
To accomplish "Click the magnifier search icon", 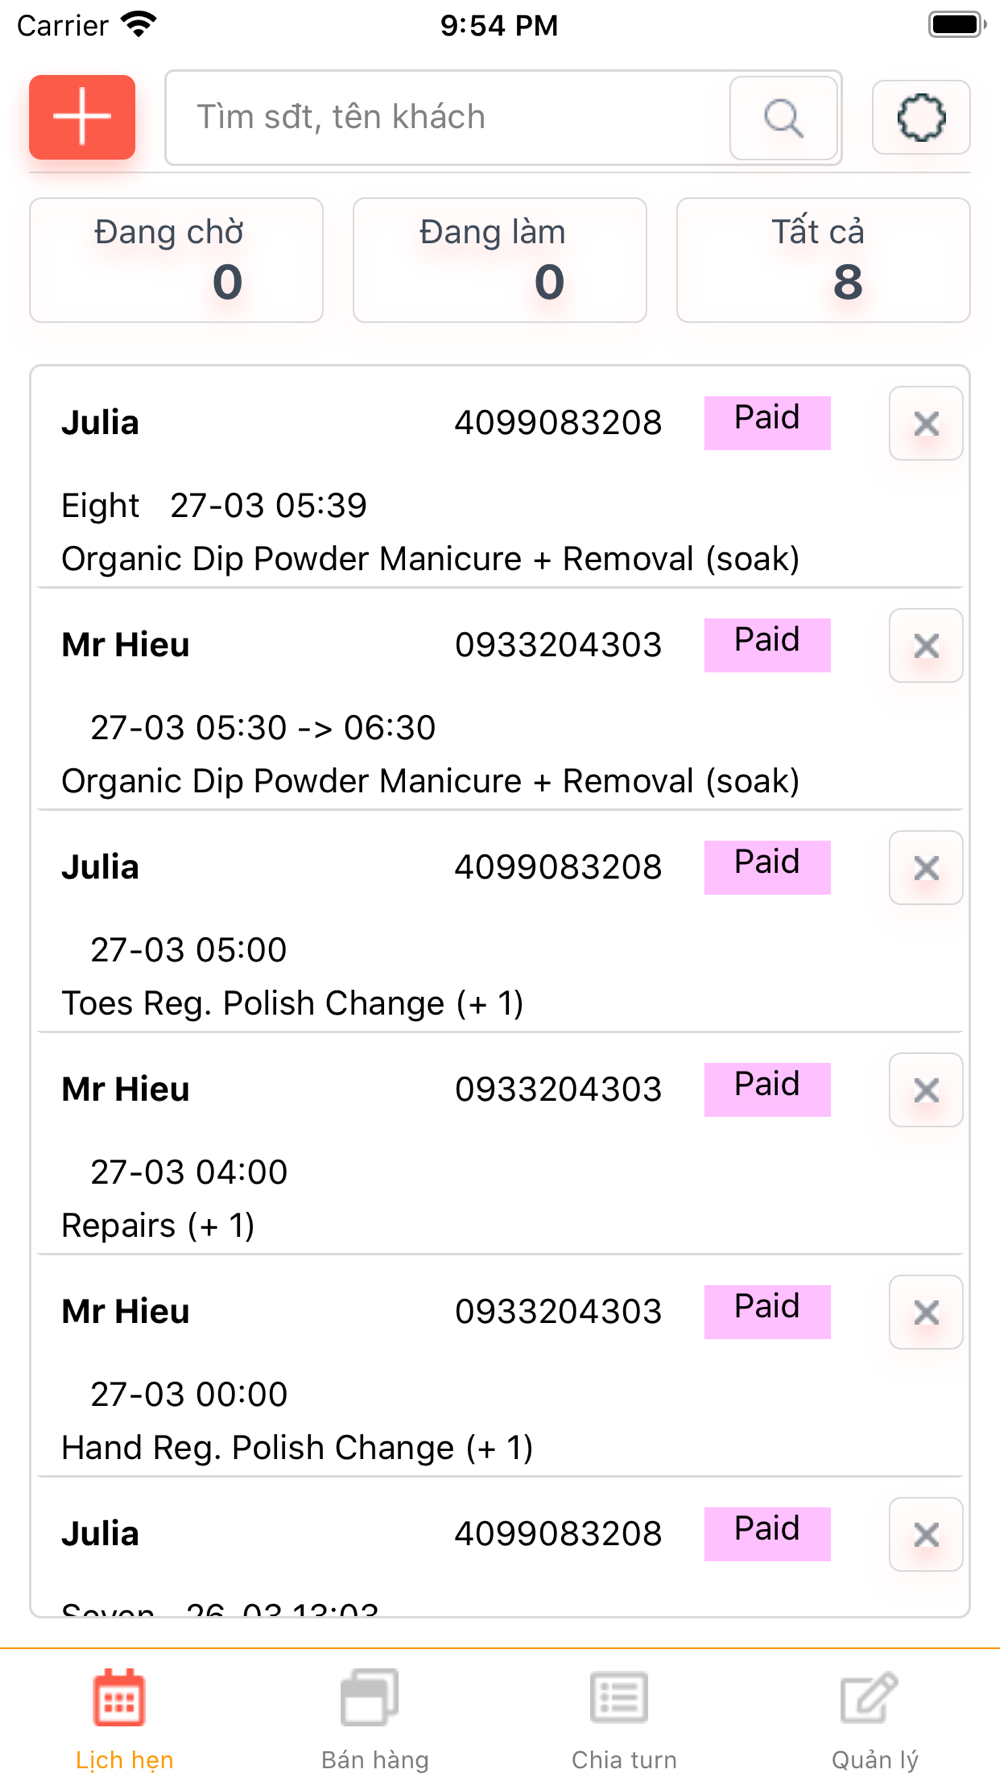I will [783, 118].
